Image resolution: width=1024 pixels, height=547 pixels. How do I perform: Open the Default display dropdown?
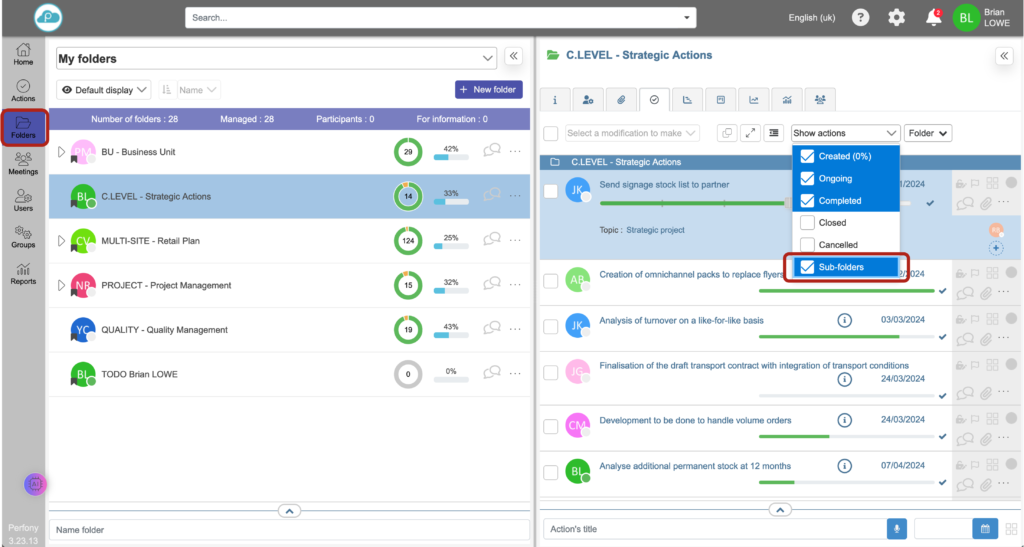coord(104,90)
